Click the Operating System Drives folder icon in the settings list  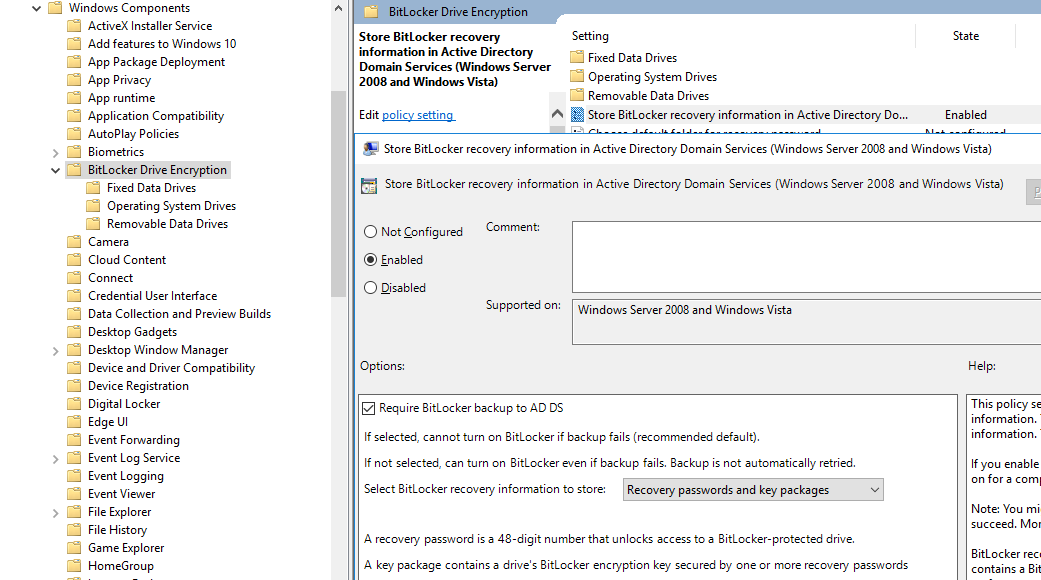(x=577, y=76)
